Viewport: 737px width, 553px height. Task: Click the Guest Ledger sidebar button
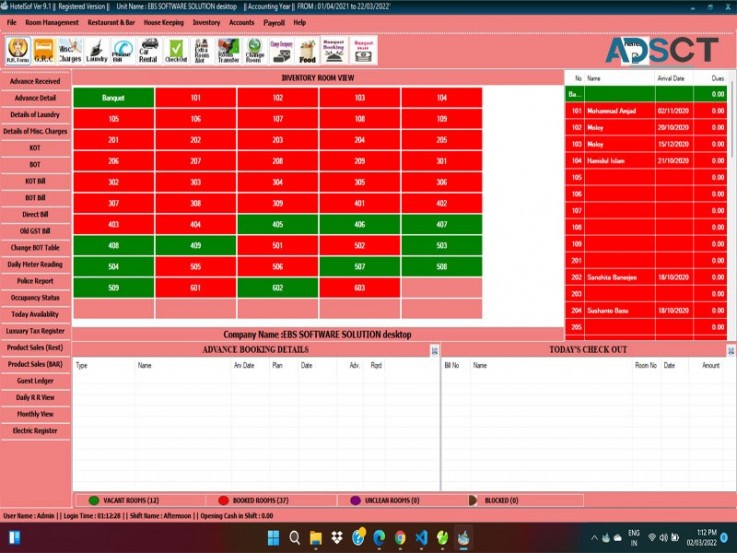point(35,381)
